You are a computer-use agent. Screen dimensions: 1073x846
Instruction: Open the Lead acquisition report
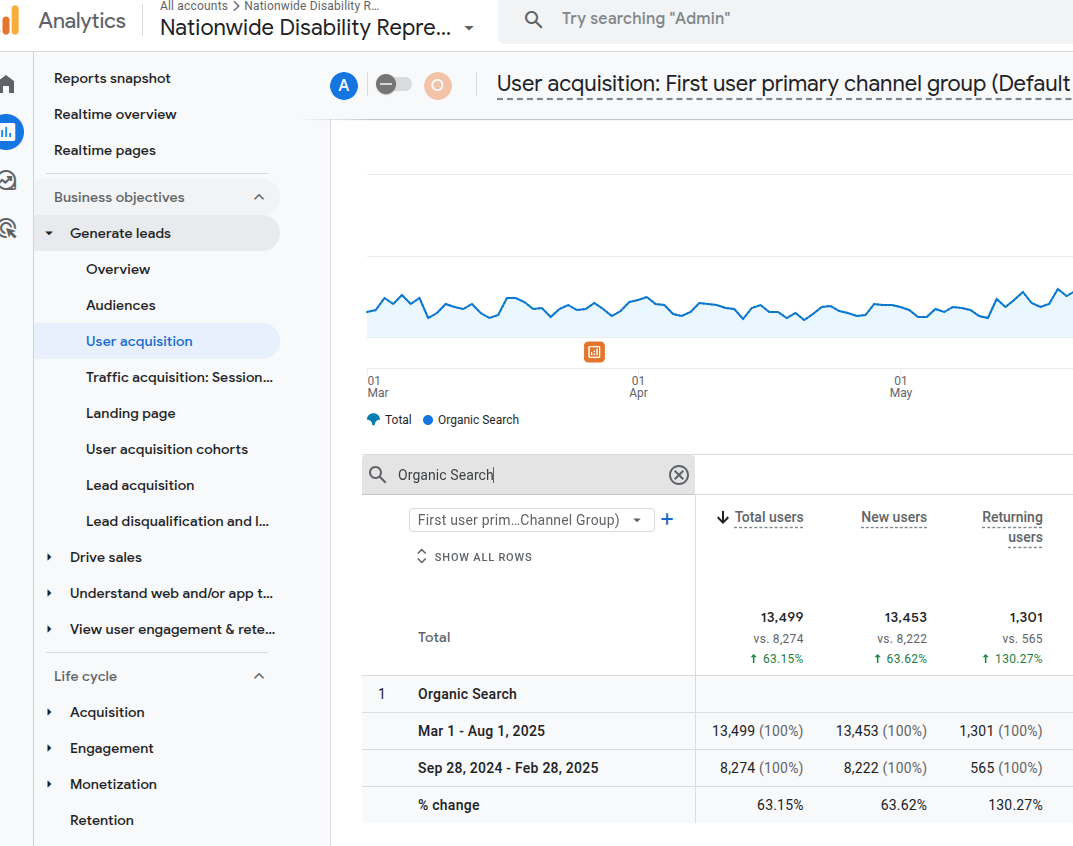coord(140,485)
